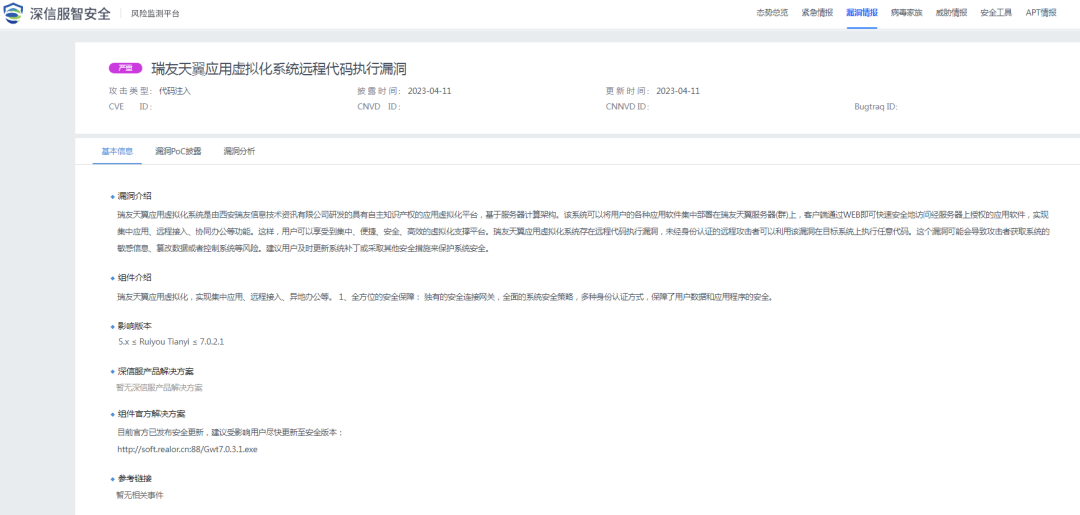
Task: Click the Bugtraq ID field label
Action: (x=876, y=107)
